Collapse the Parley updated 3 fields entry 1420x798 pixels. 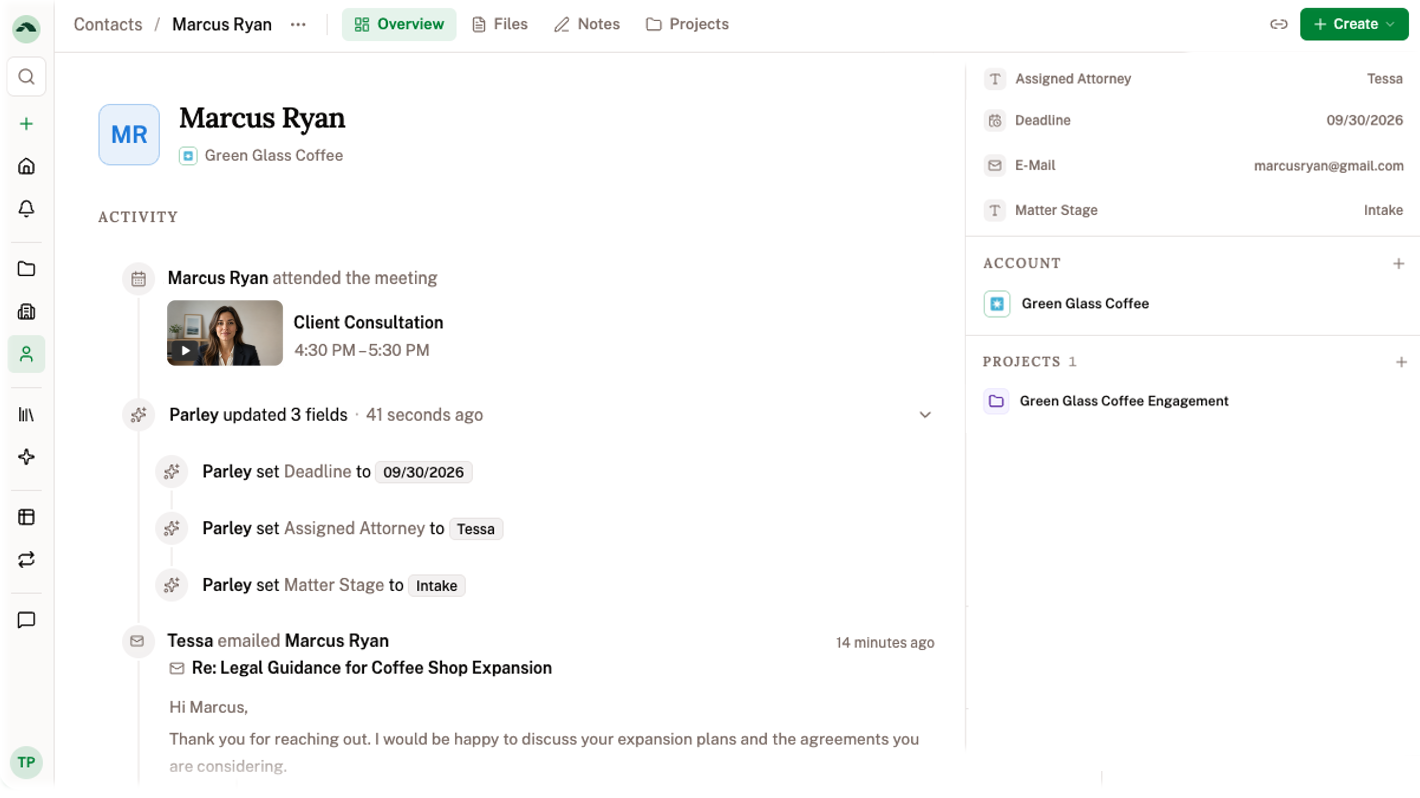coord(925,415)
